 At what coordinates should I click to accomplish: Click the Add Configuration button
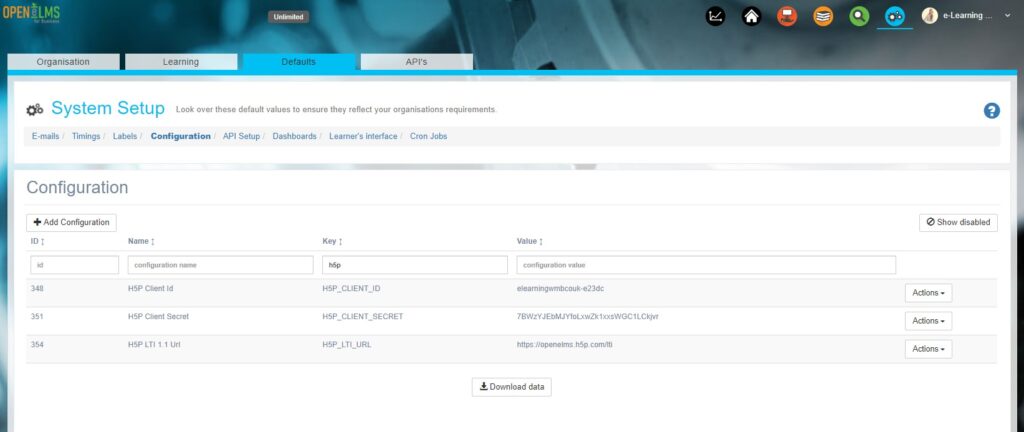(x=71, y=222)
